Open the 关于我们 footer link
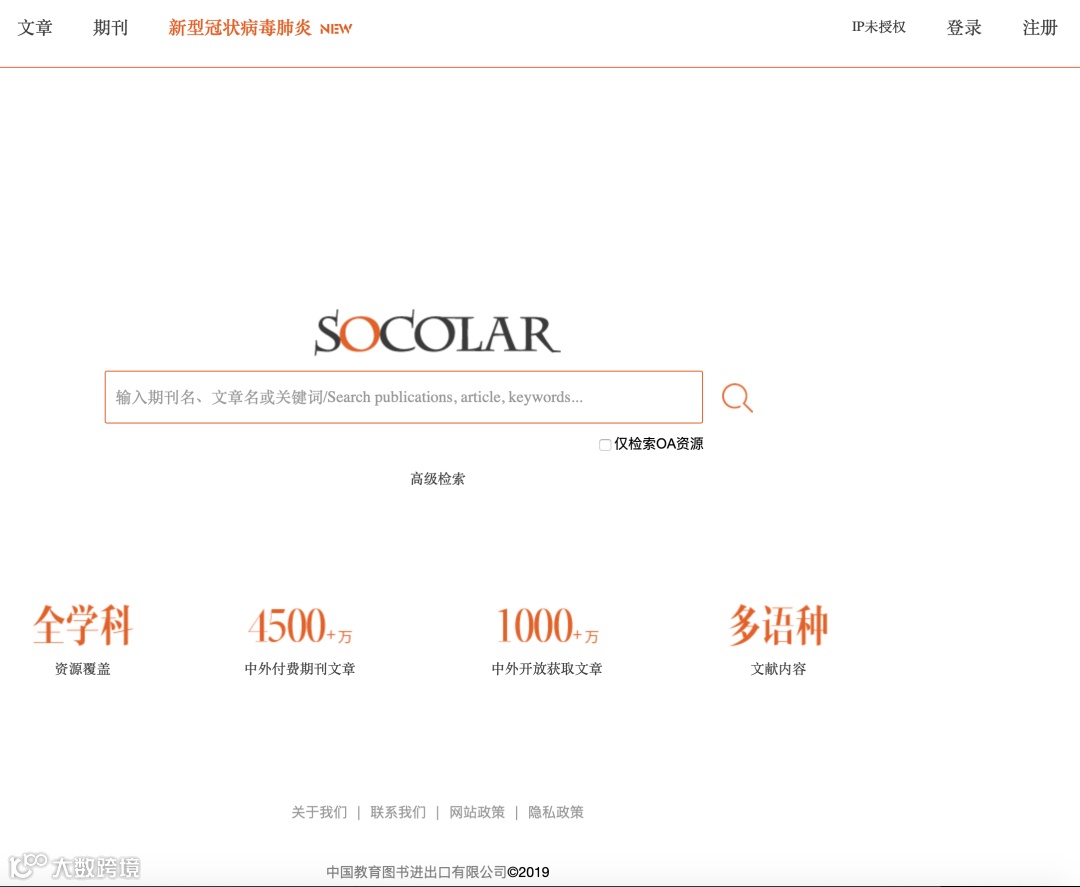This screenshot has height=887, width=1080. pos(320,812)
